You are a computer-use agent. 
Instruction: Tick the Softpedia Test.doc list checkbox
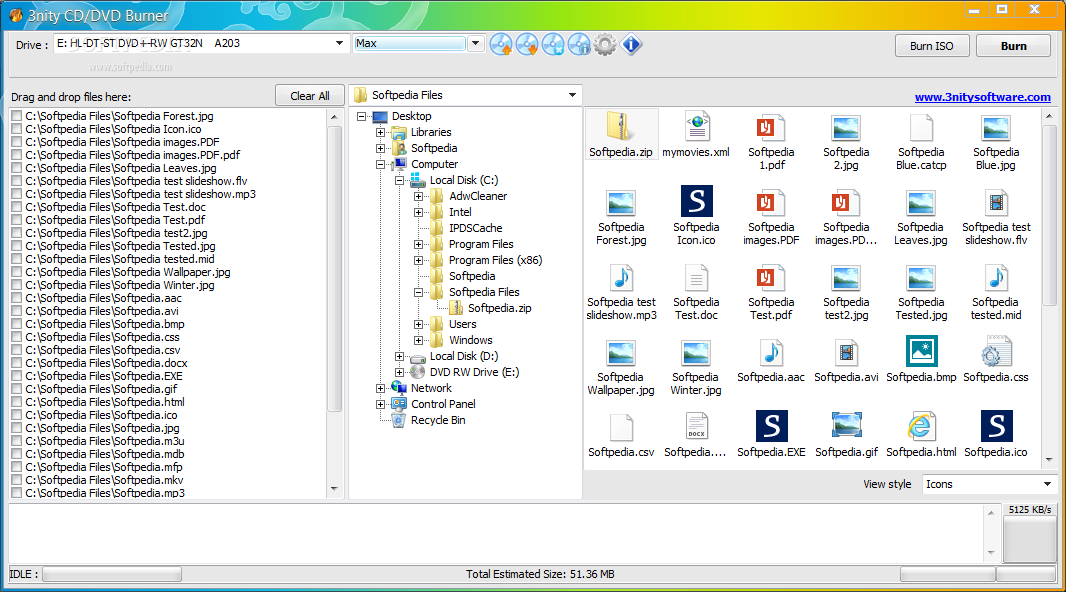pos(17,207)
